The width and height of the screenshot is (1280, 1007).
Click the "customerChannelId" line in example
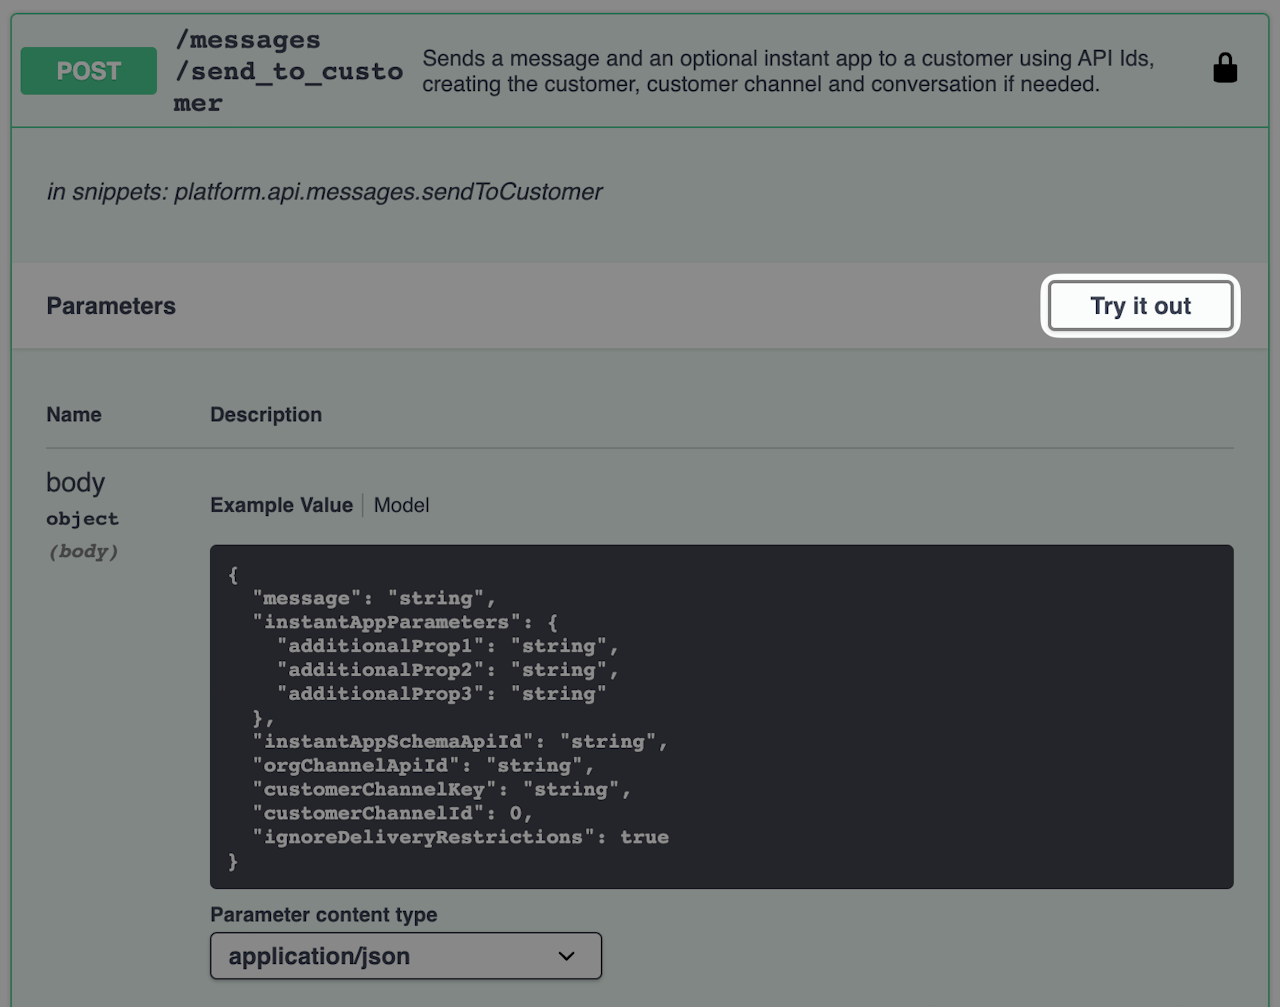tap(392, 813)
